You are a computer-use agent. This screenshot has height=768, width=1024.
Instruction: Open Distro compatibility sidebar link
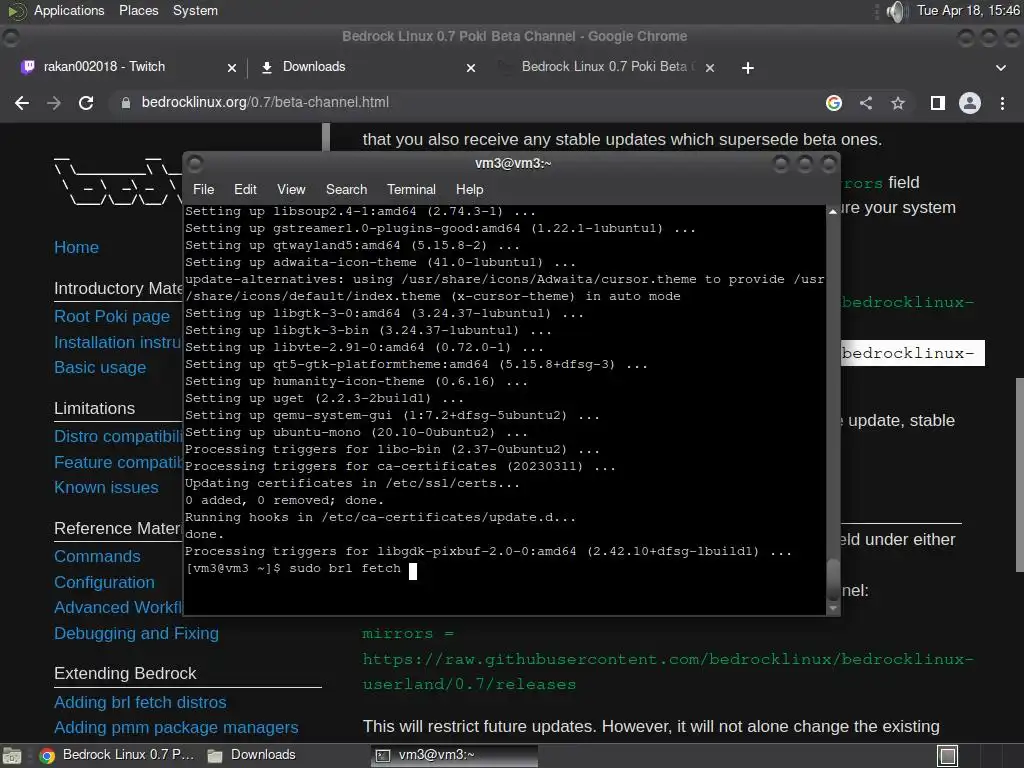coord(118,437)
